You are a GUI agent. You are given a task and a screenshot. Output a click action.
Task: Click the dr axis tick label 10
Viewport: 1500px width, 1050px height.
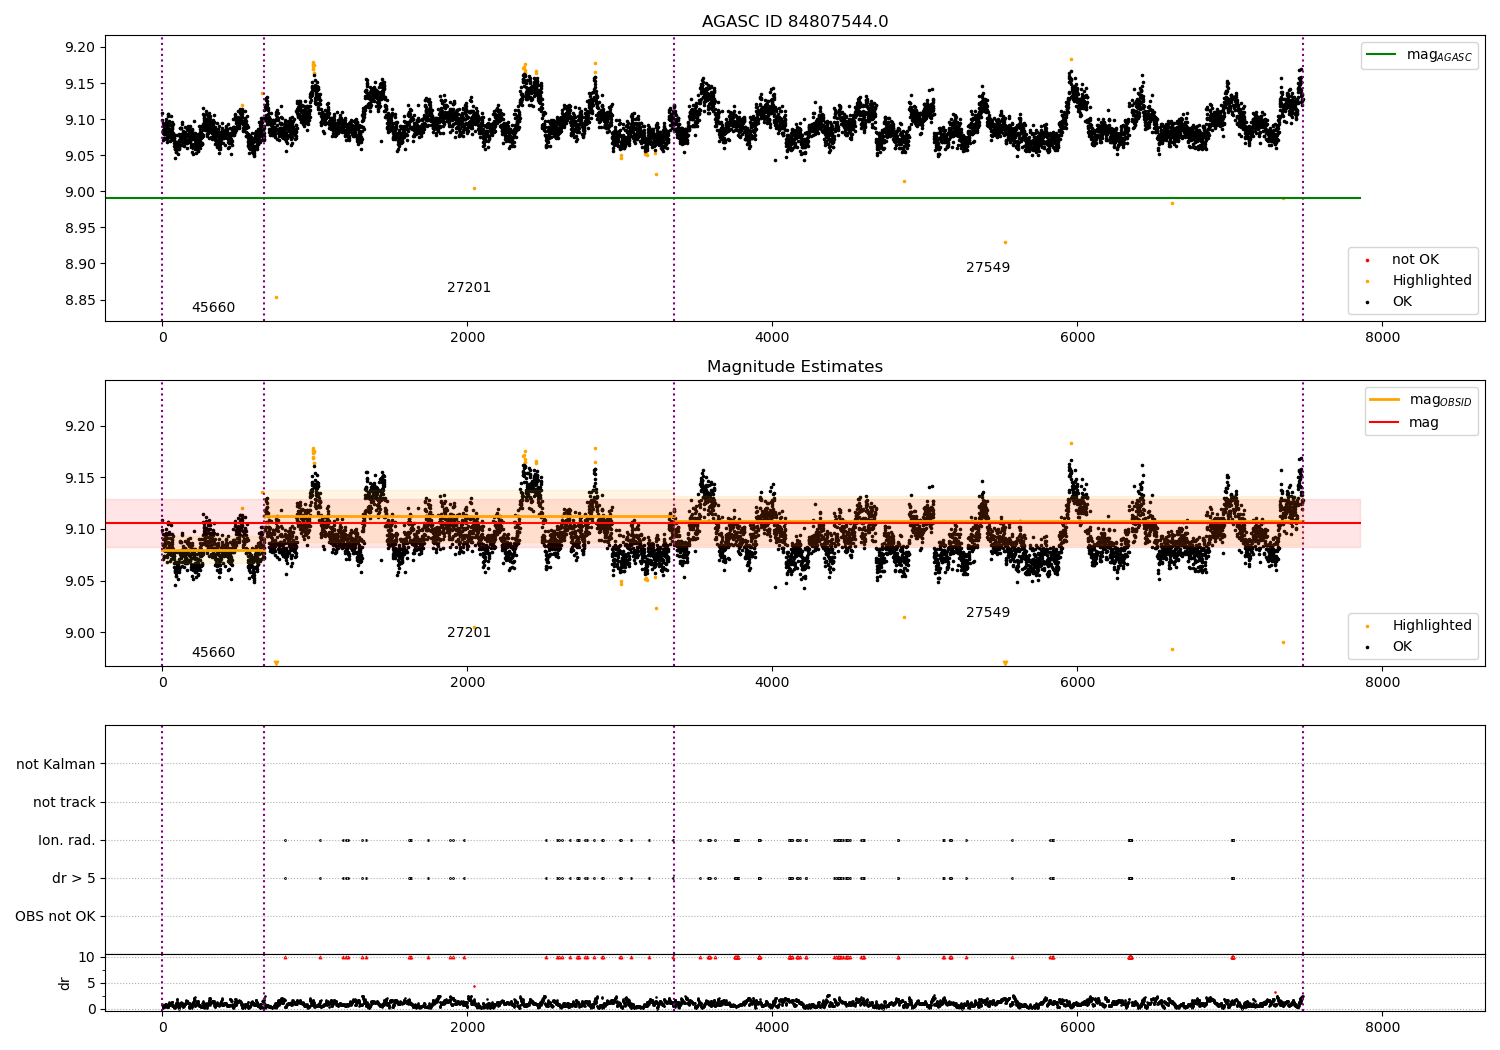click(x=87, y=958)
